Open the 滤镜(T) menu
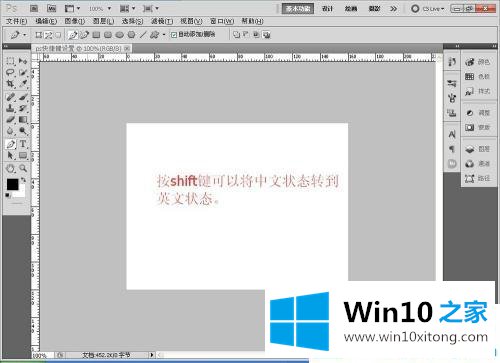The height and width of the screenshot is (363, 500). click(162, 21)
